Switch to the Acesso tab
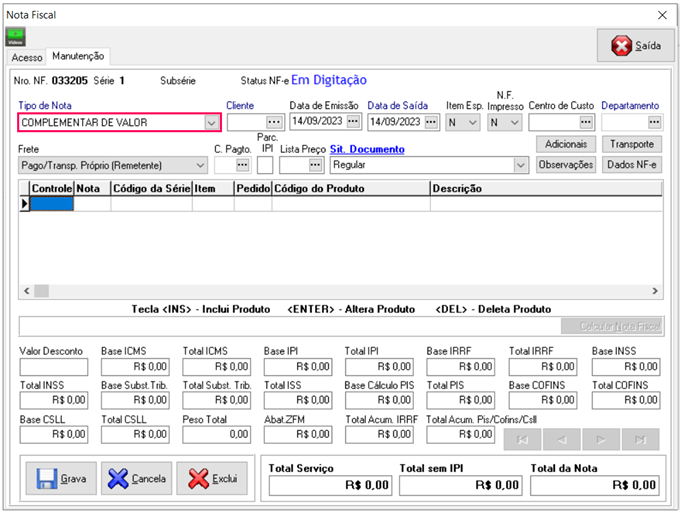 [x=27, y=58]
